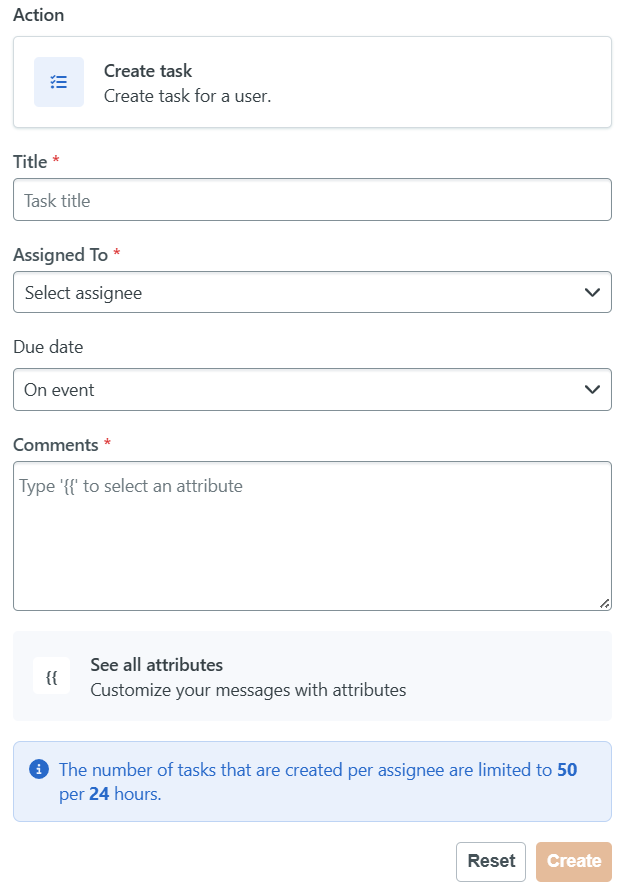Click the Reset button
The height and width of the screenshot is (889, 628).
[491, 861]
